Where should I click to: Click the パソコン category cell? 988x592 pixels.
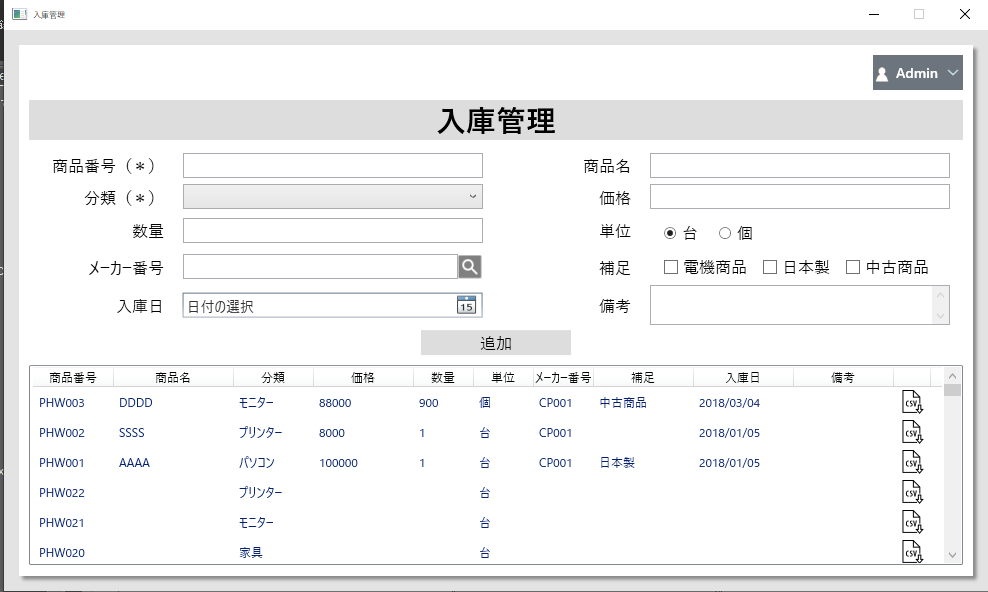(x=256, y=462)
